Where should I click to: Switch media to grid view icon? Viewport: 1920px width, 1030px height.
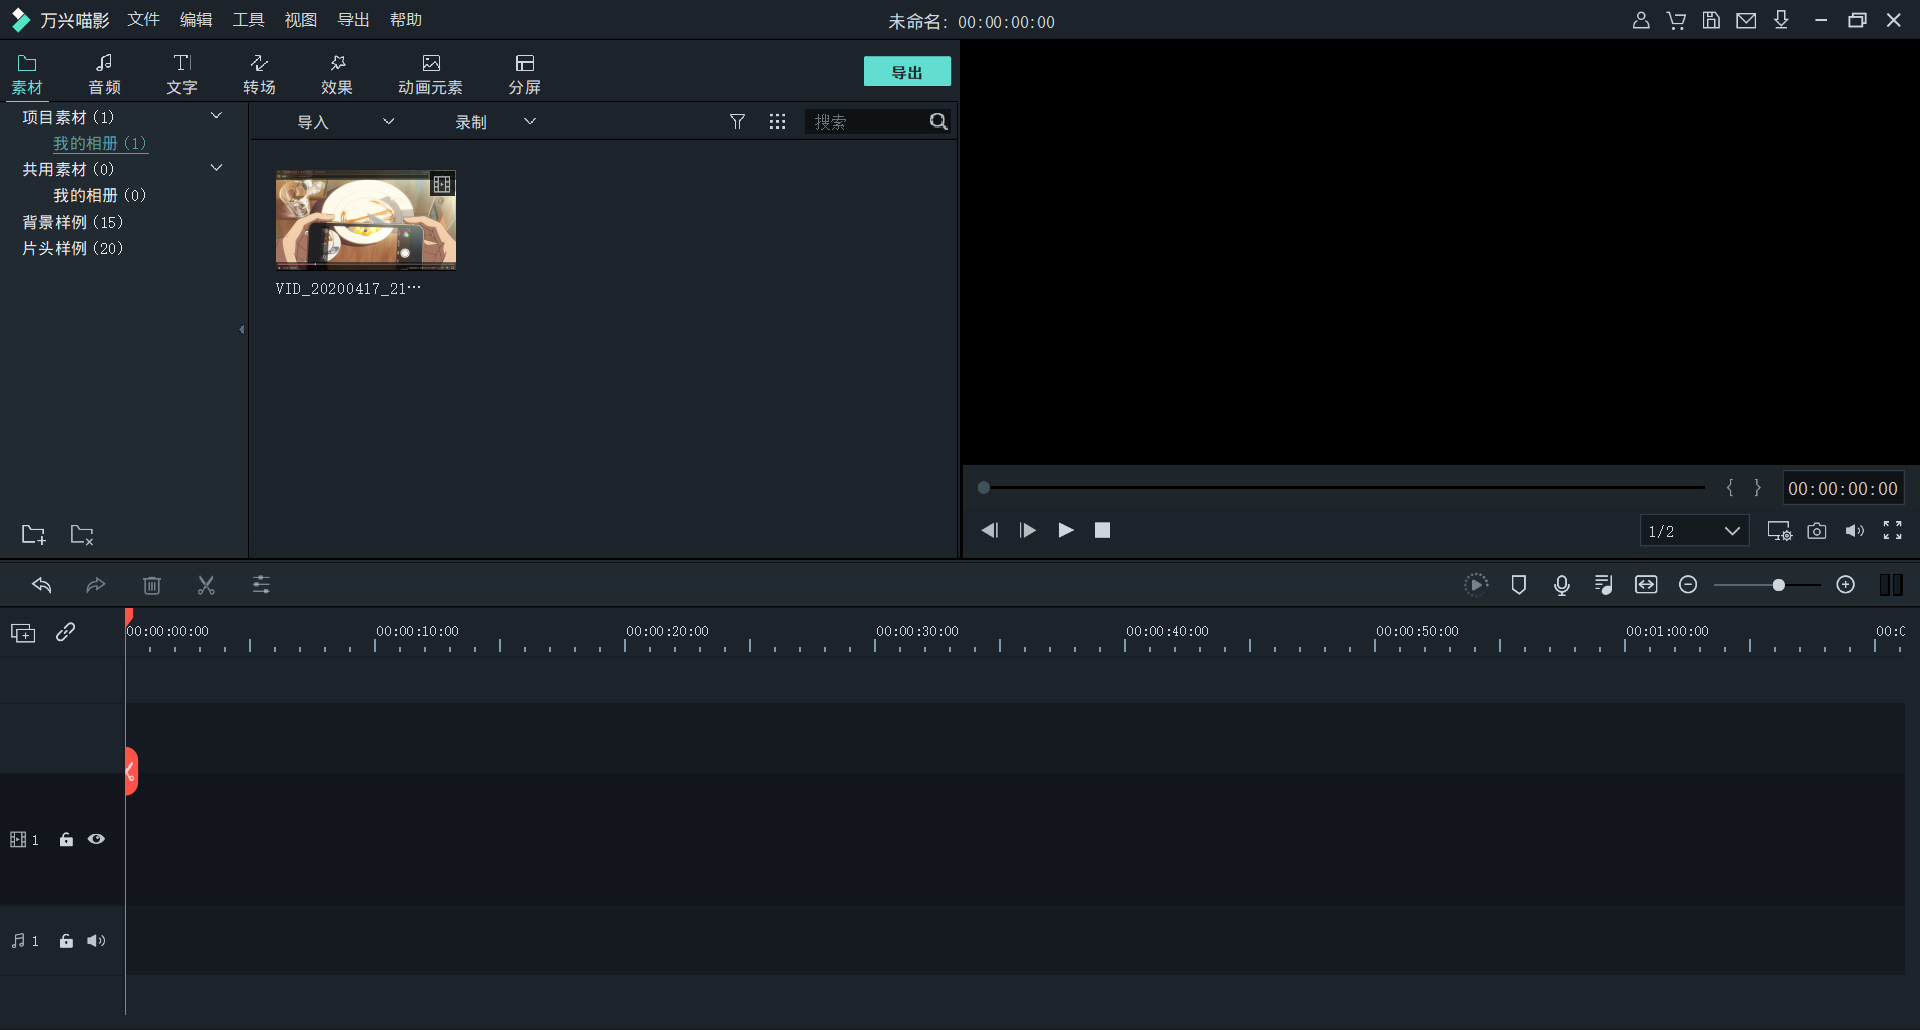[x=777, y=122]
